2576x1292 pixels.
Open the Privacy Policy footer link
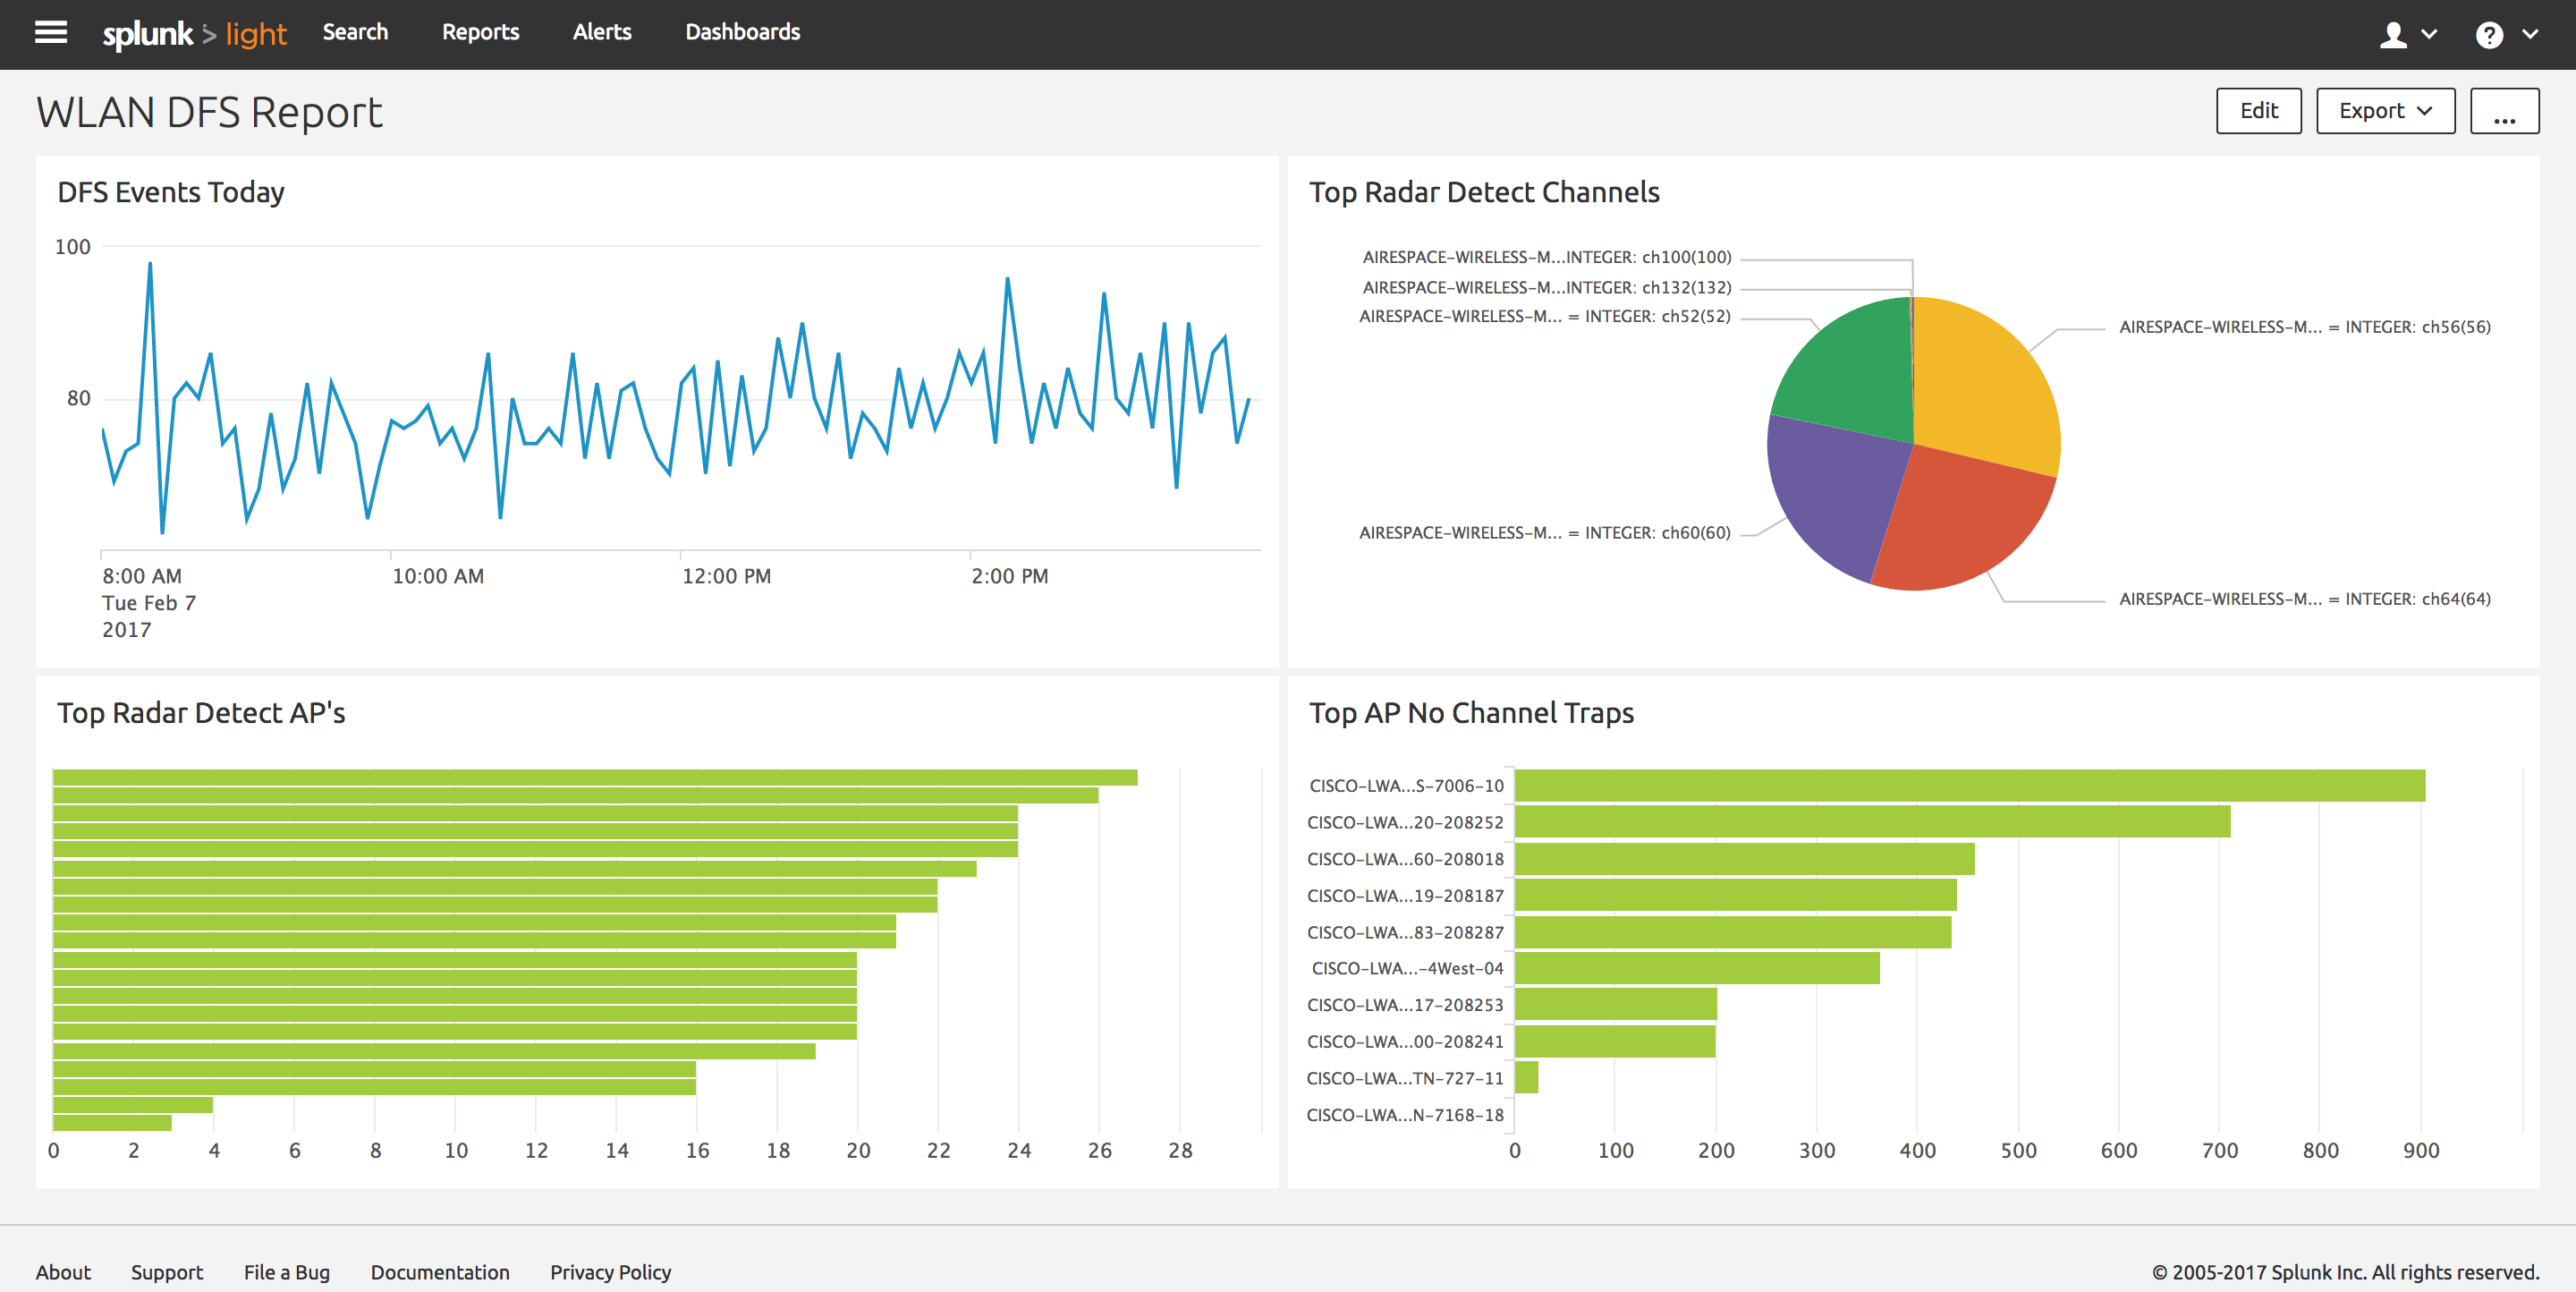(x=610, y=1272)
